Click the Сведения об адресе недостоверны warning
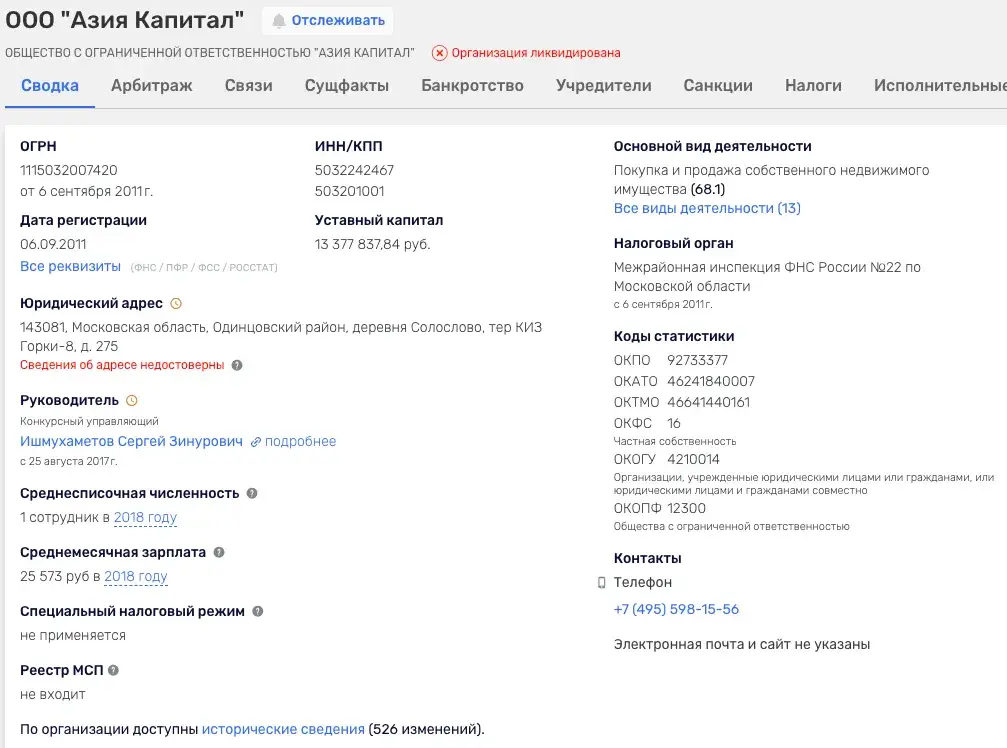The height and width of the screenshot is (748, 1007). point(122,365)
